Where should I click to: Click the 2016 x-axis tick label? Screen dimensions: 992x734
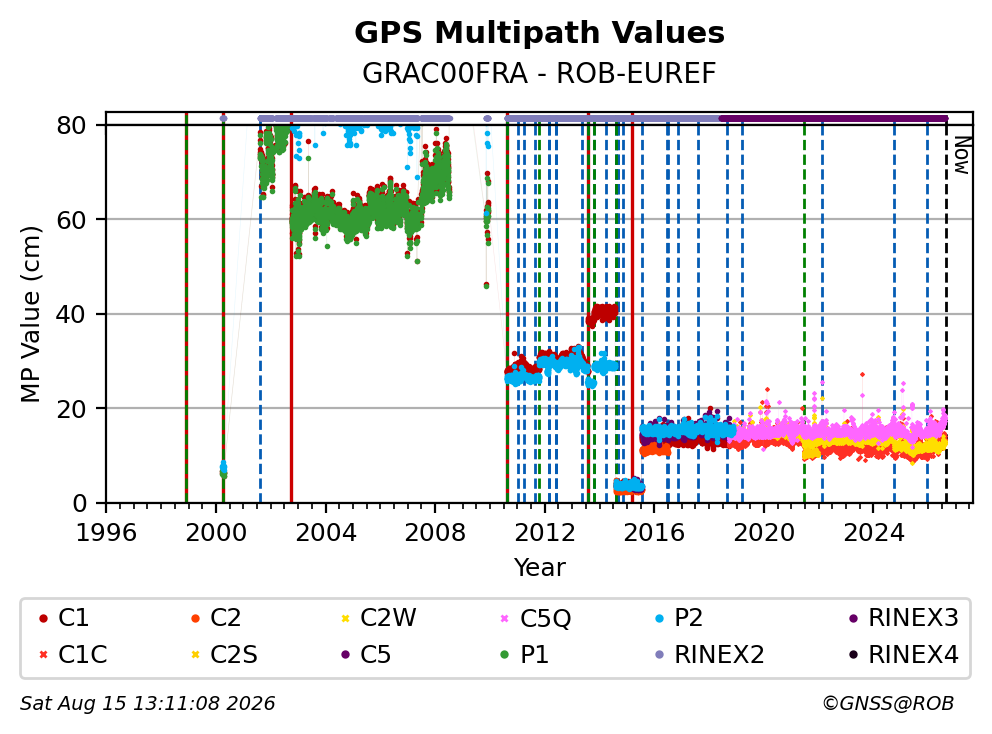coord(654,533)
